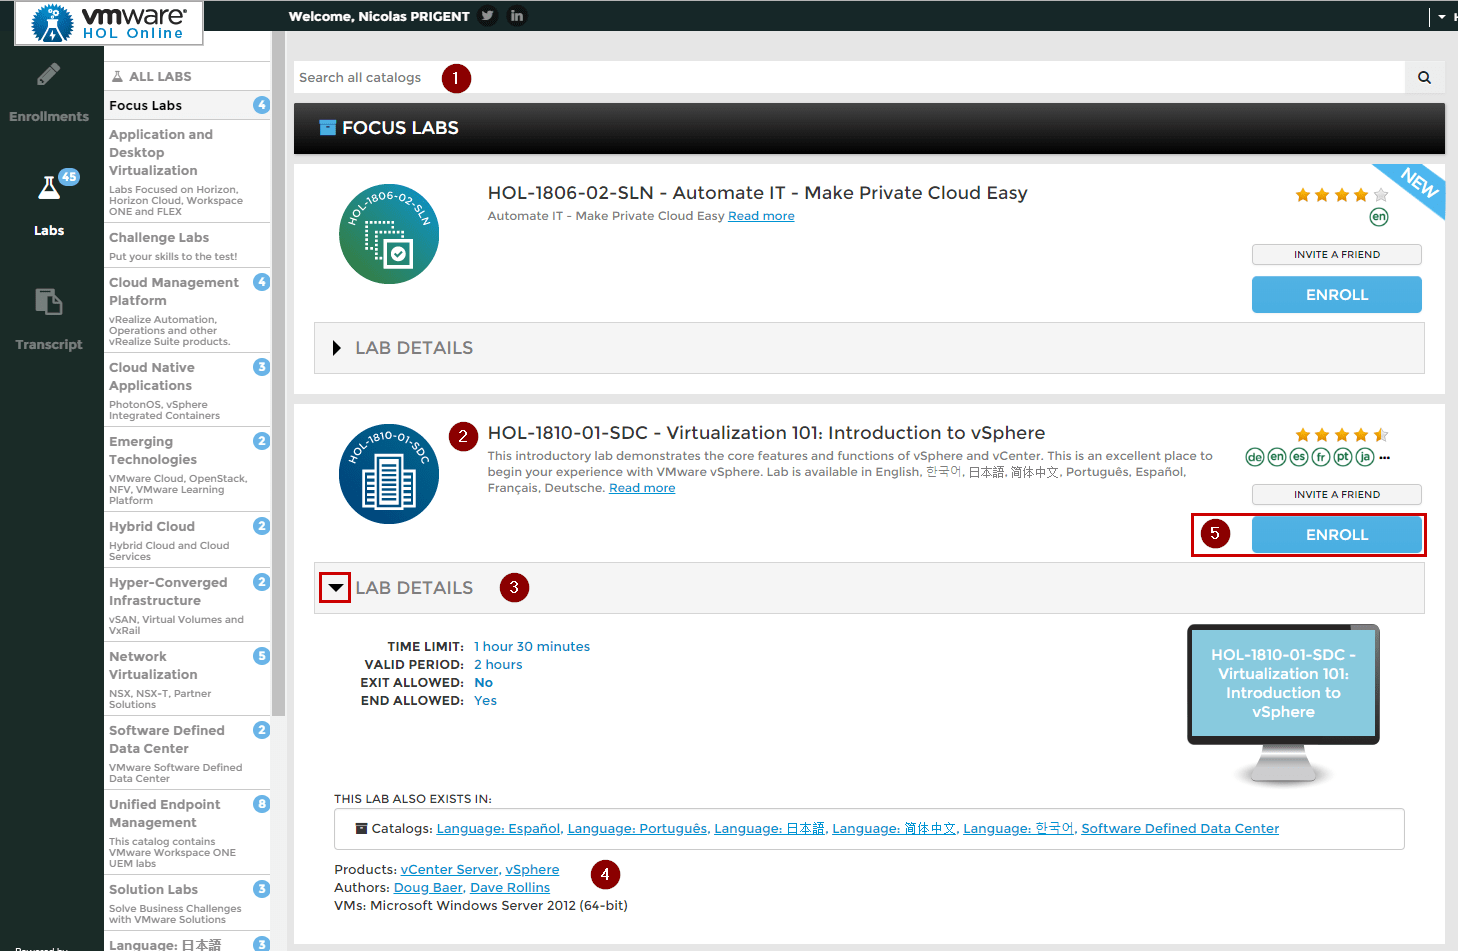Open vSphere product link

click(532, 870)
